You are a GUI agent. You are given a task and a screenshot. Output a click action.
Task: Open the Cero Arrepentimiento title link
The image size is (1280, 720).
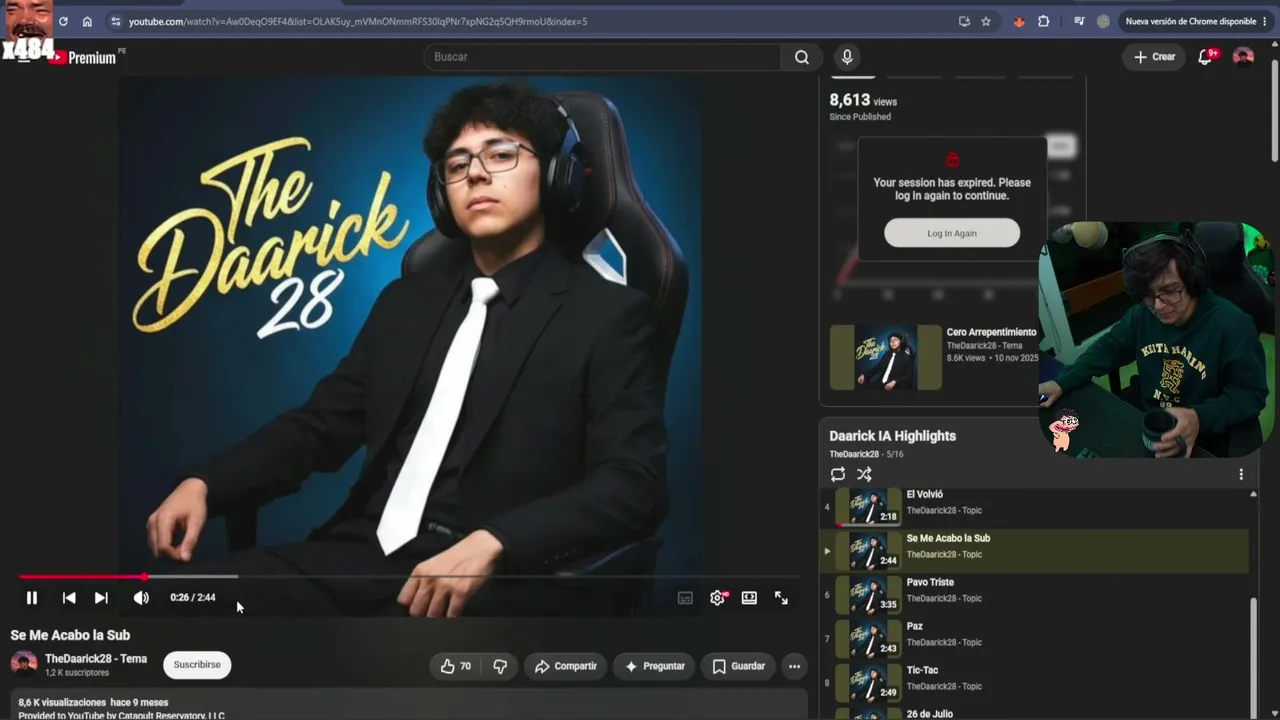coord(991,332)
